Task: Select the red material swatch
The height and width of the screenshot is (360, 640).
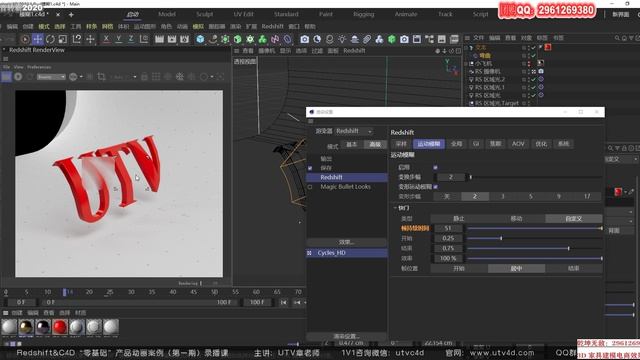Action: 60,327
